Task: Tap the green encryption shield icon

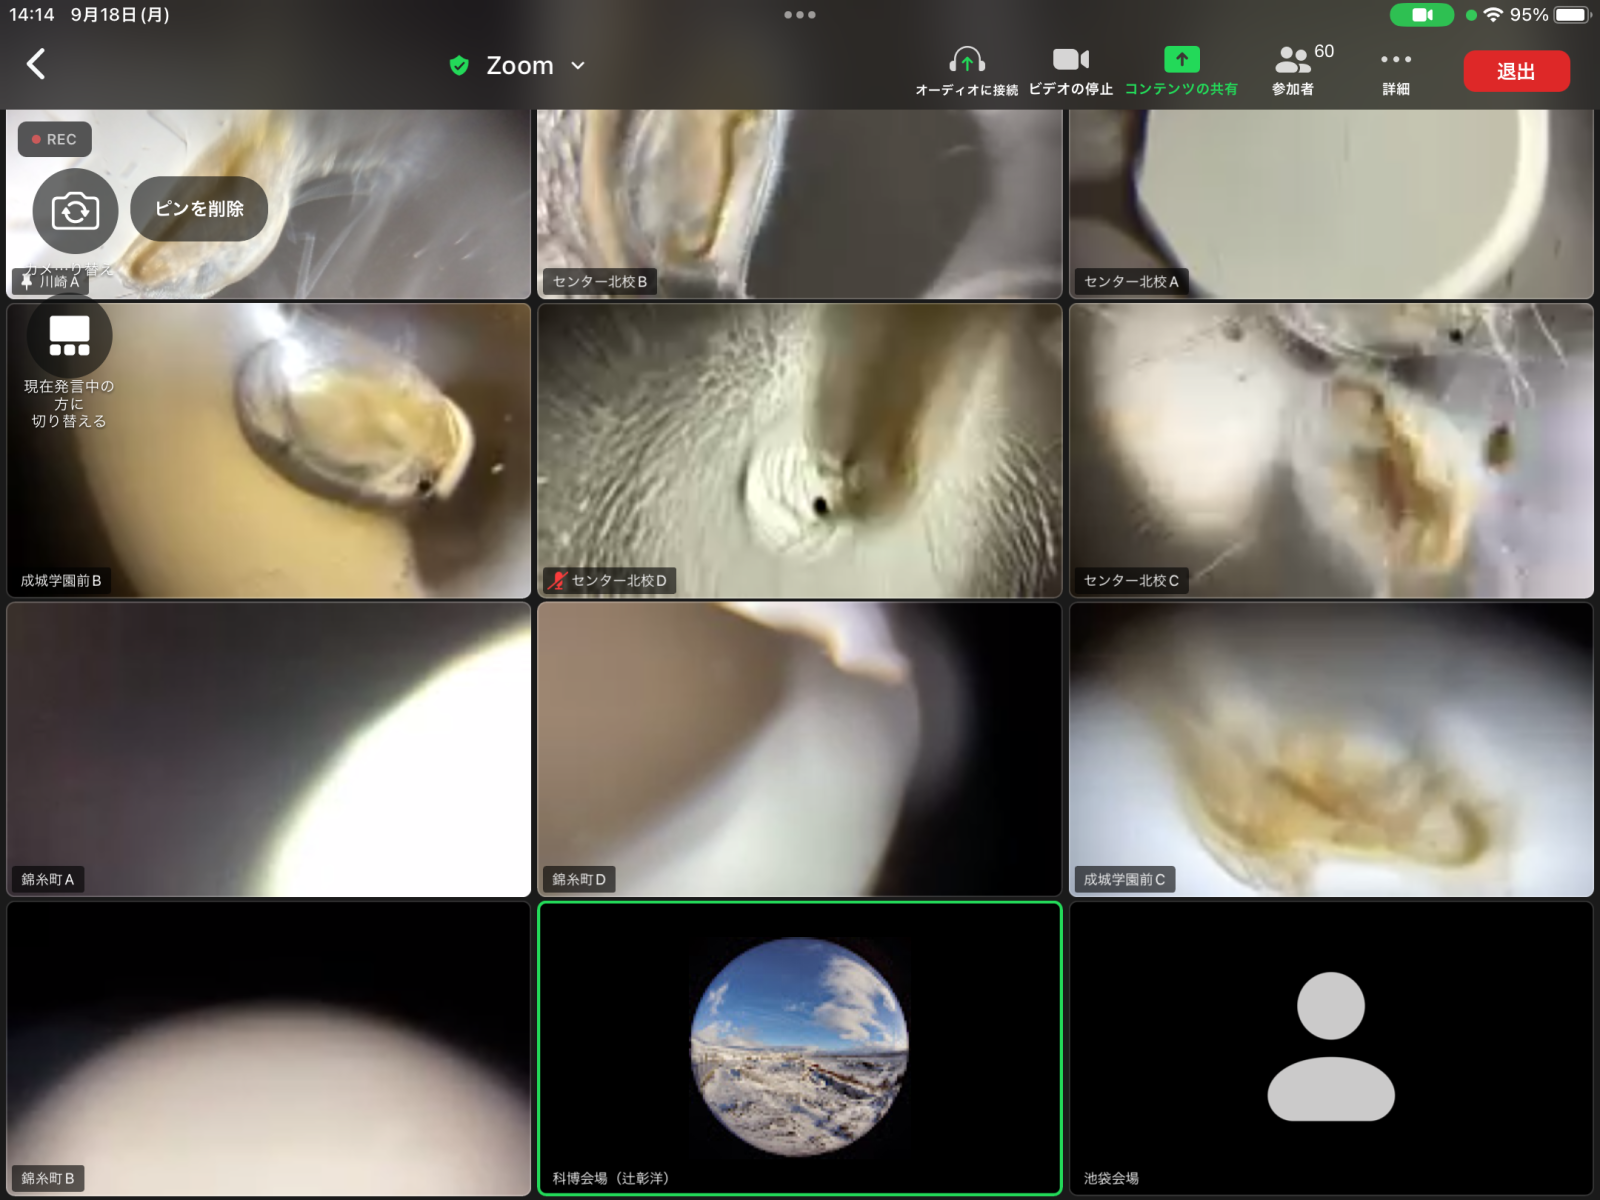Action: pyautogui.click(x=459, y=66)
